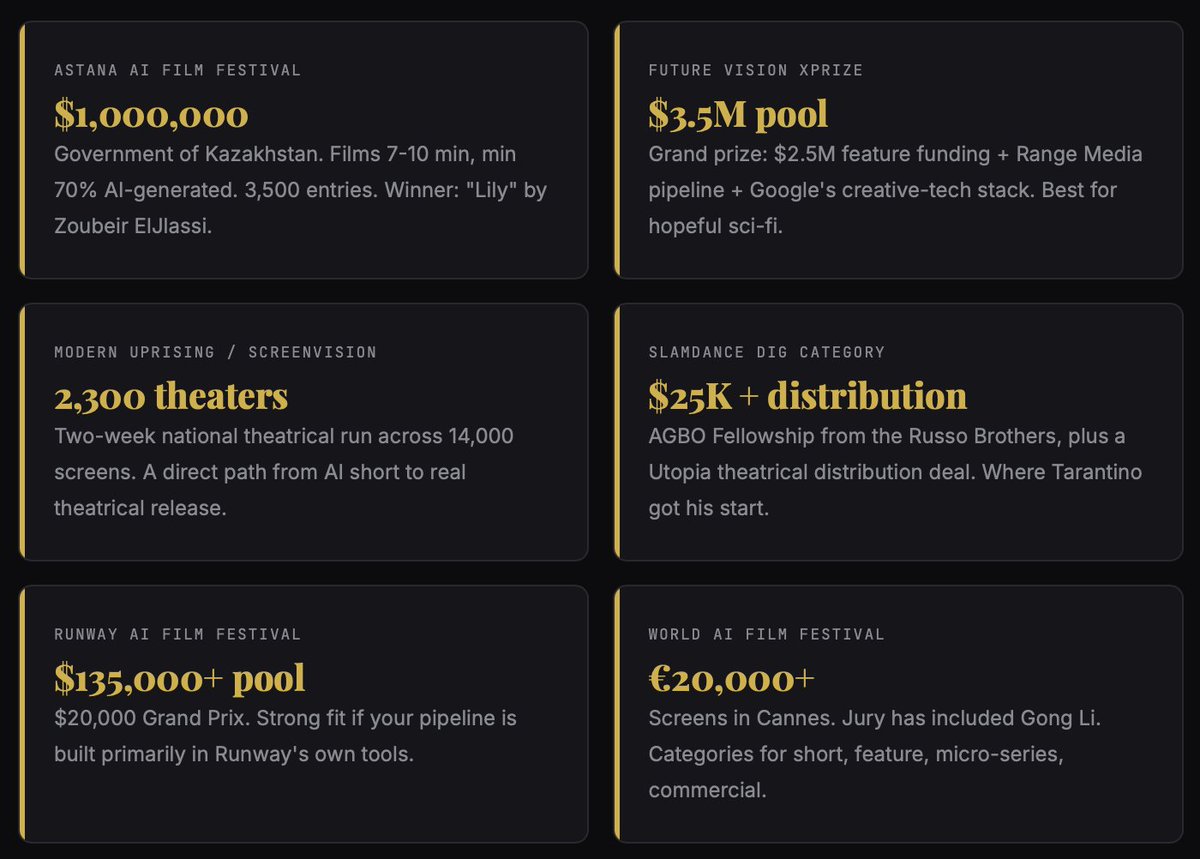This screenshot has width=1200, height=859.
Task: Open the Modern Uprising / Screenvision card
Action: point(303,432)
